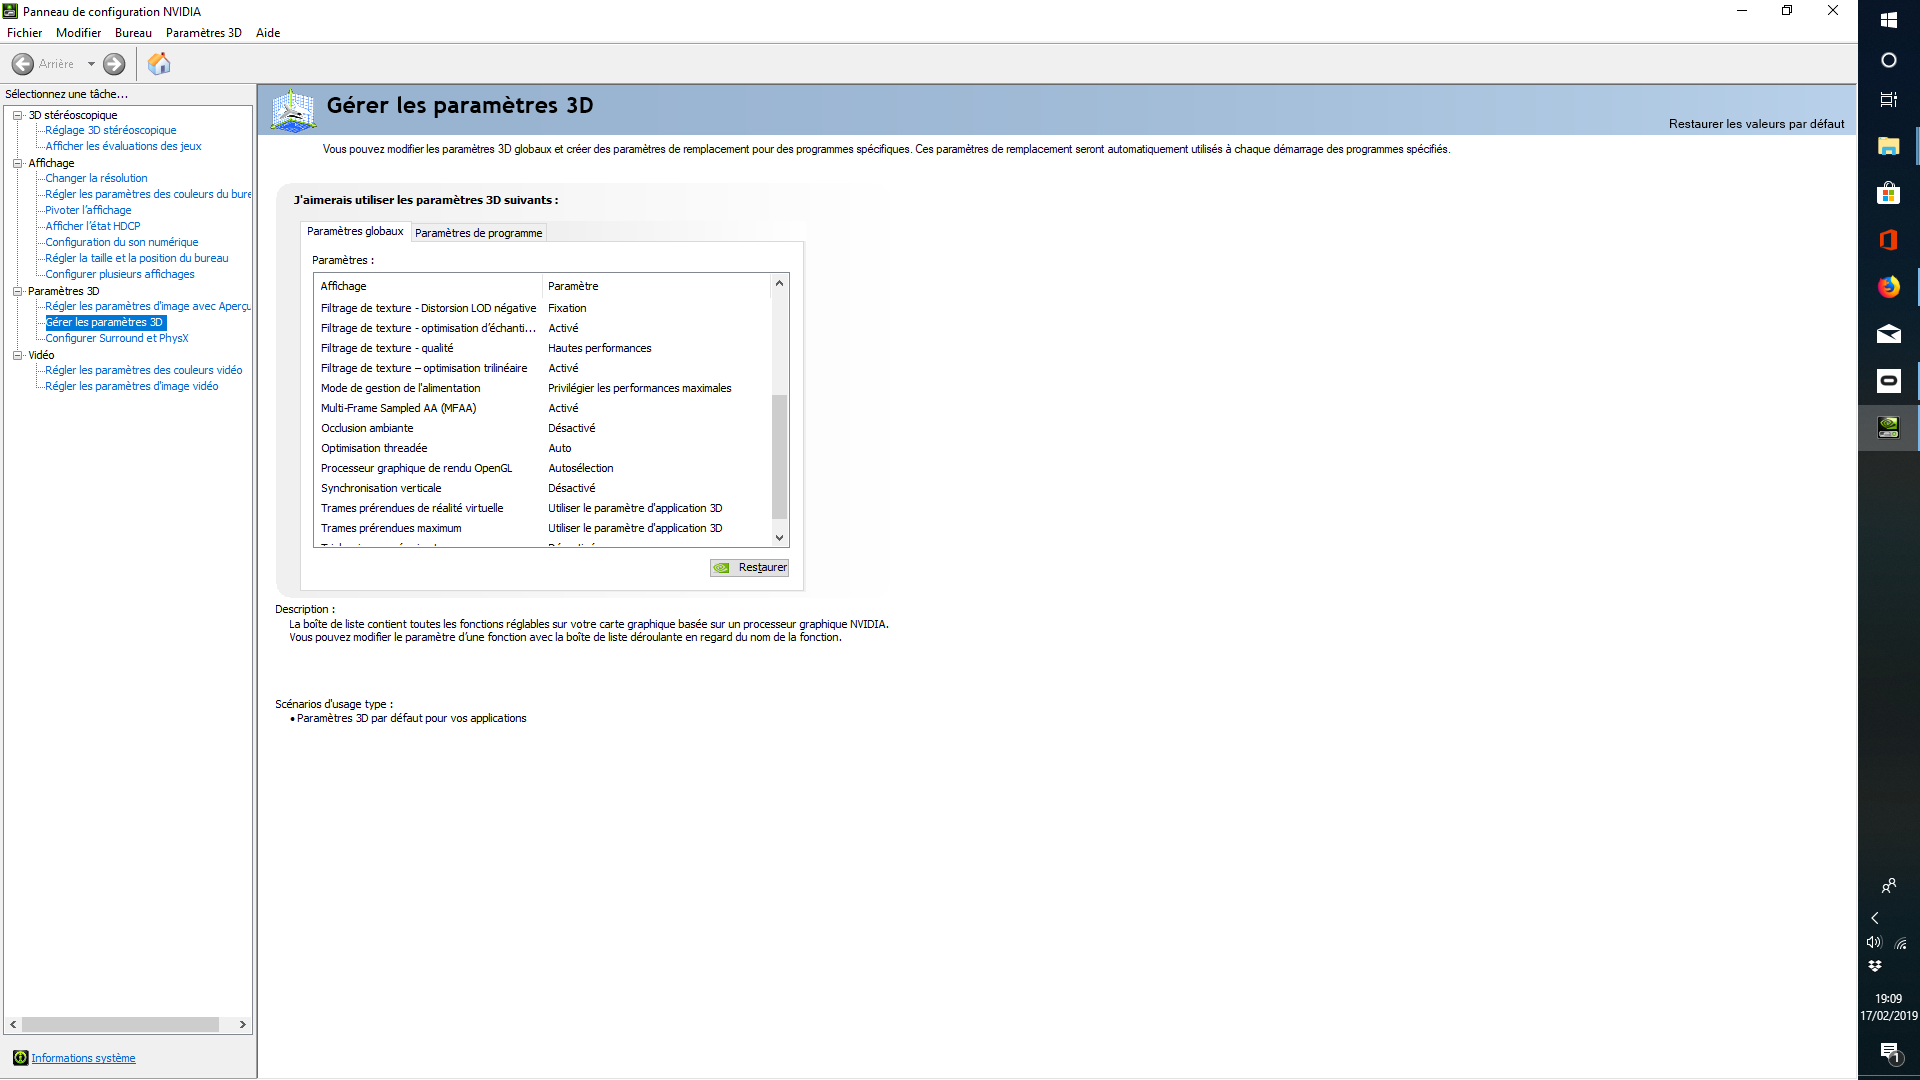Open network status icon in tray
The height and width of the screenshot is (1080, 1920).
[1901, 943]
